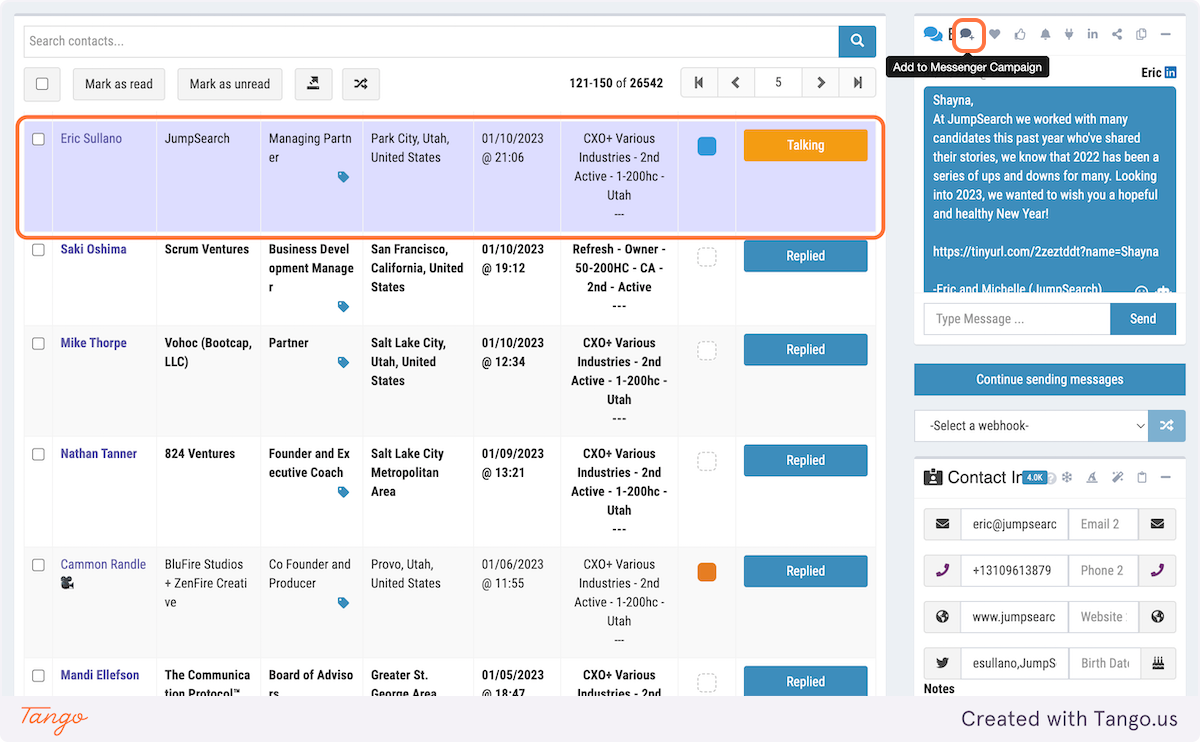Click Replied button for Nathan Tanner
Screen dimensions: 1200x742
[x=805, y=460]
